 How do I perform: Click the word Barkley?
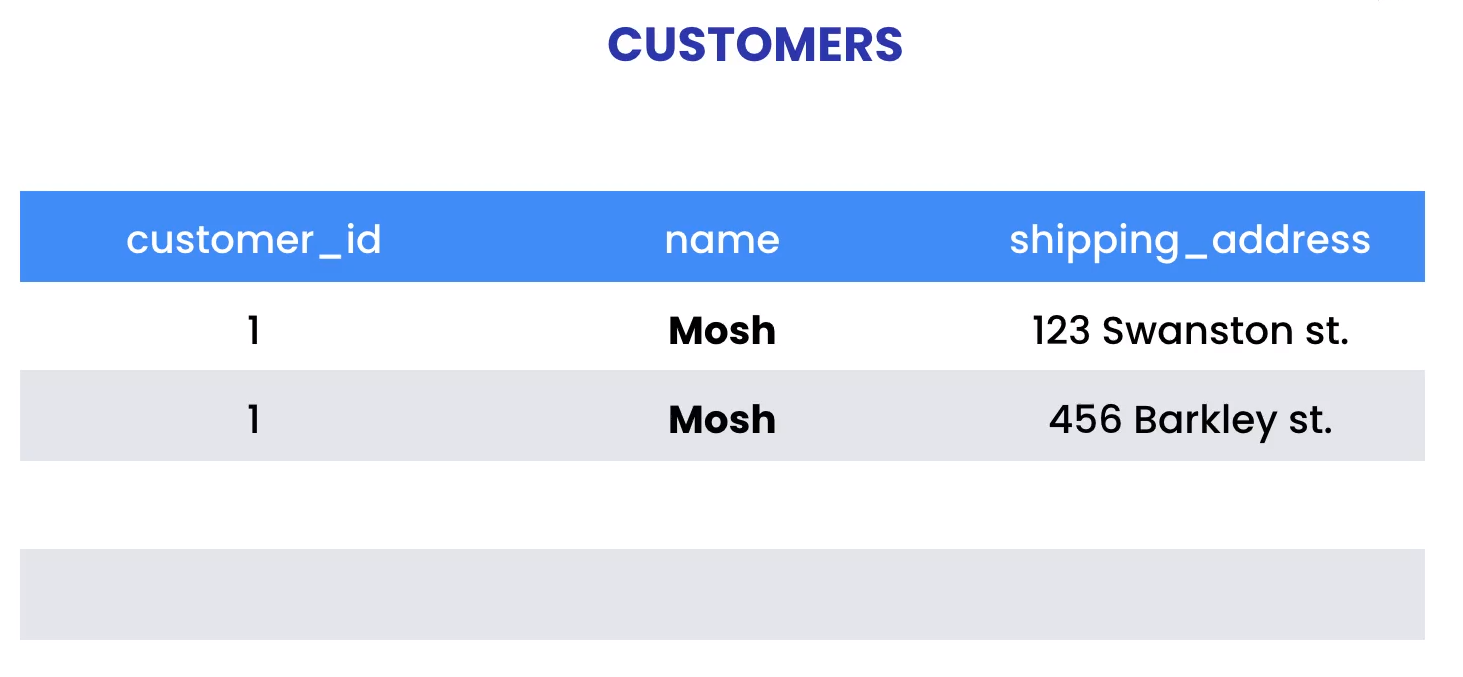[x=1205, y=420]
